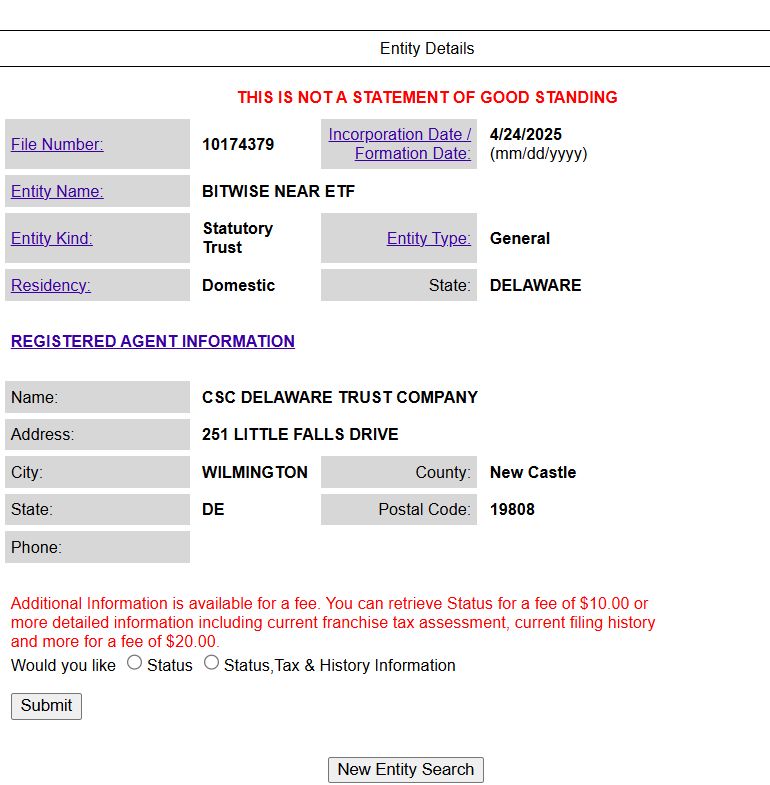Image resolution: width=770 pixels, height=785 pixels.
Task: Click agent state value DE
Action: 213,510
